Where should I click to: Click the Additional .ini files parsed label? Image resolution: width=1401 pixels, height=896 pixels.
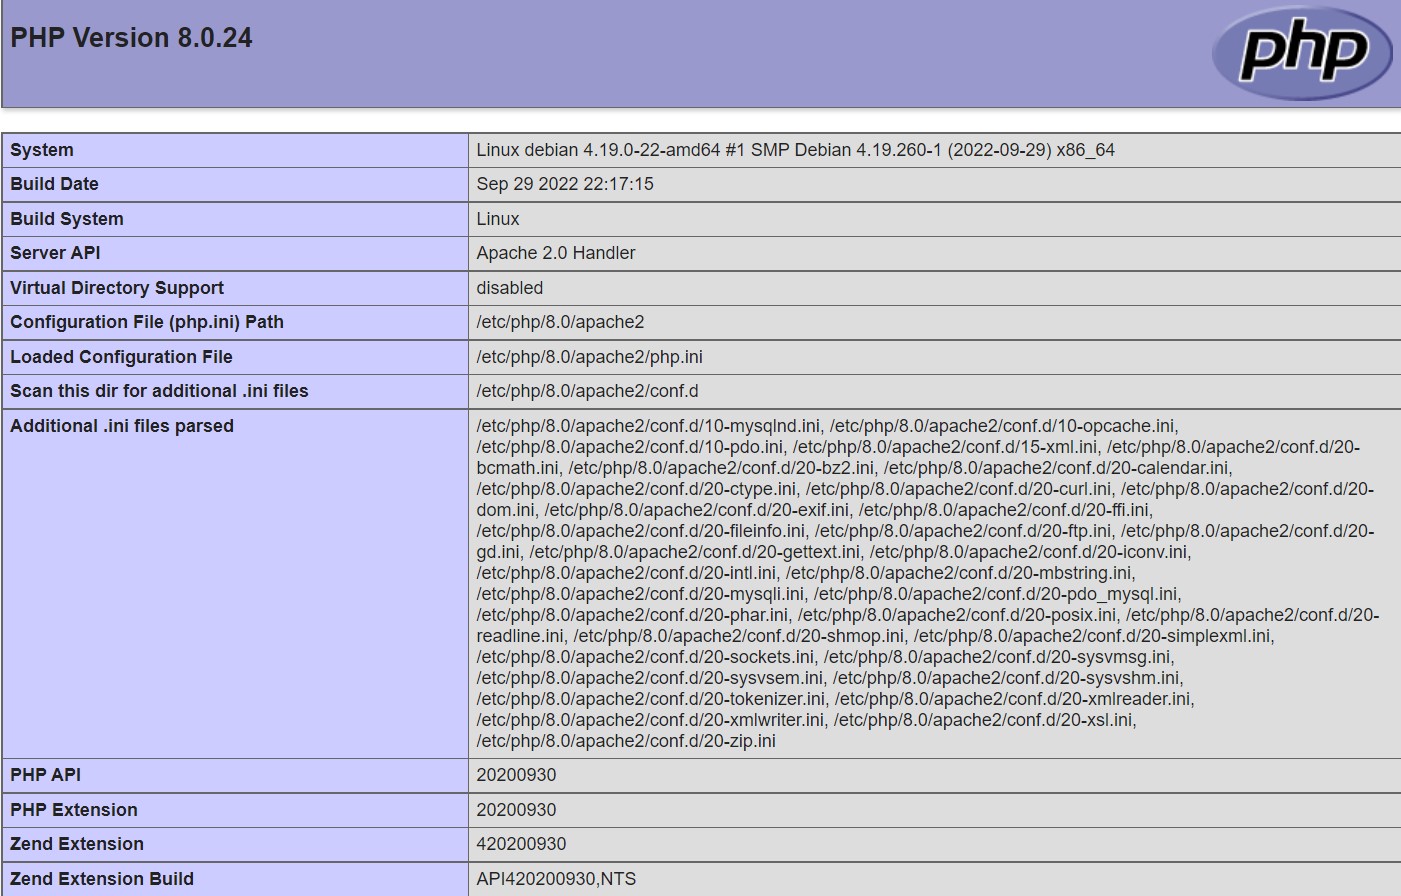coord(122,426)
